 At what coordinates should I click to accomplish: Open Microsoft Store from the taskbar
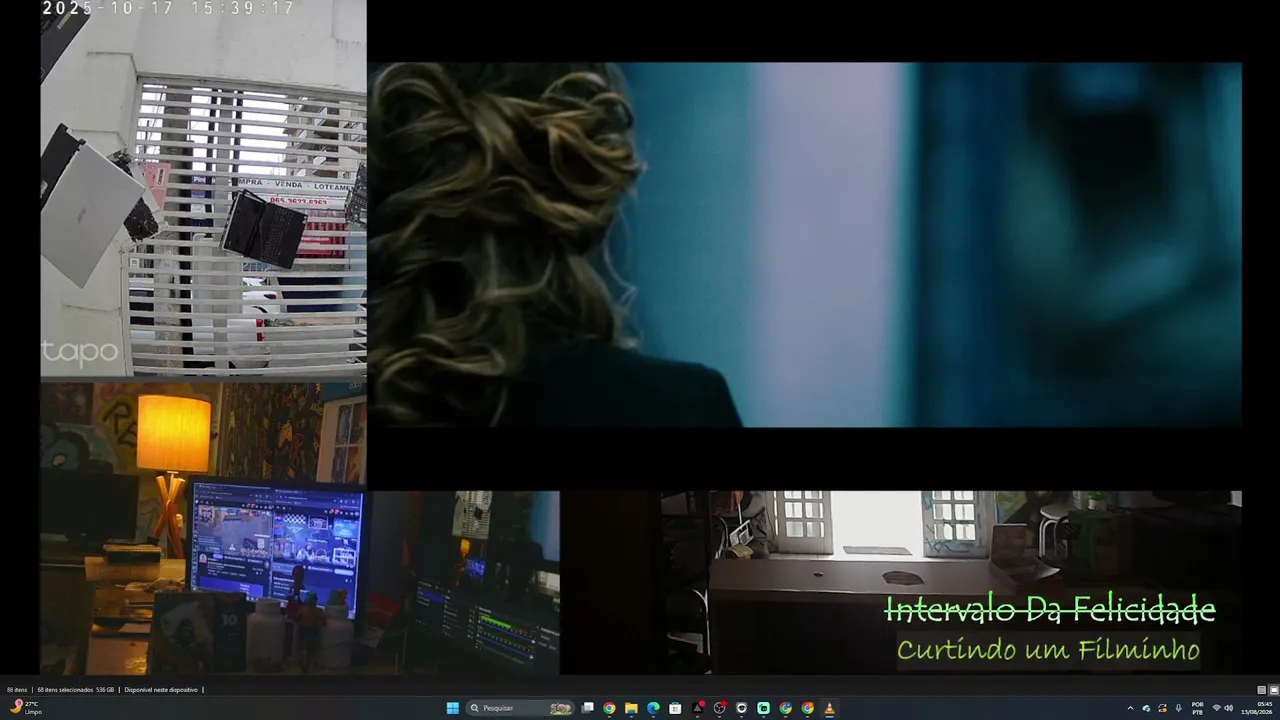675,708
